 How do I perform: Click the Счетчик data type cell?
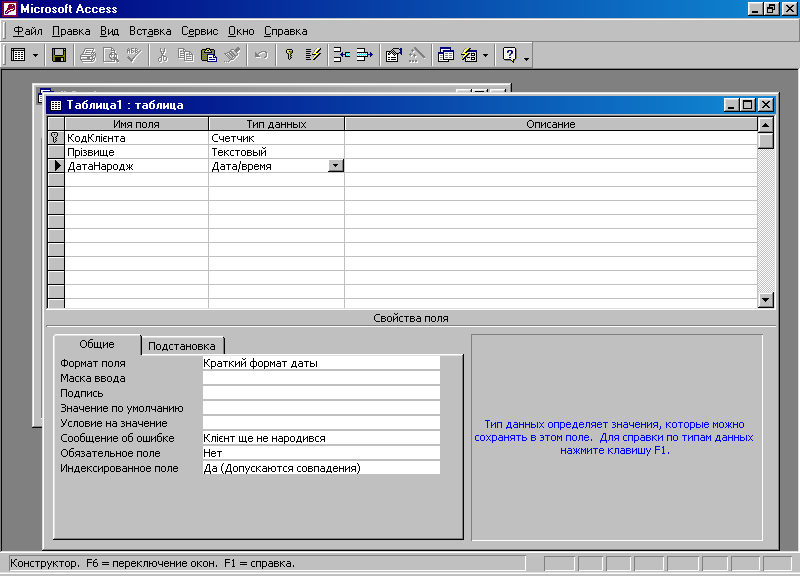pos(276,138)
